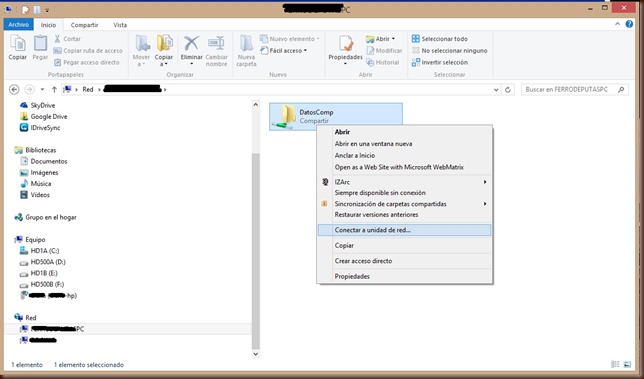Click Historial in the ribbon
Viewport: 644px width, 379px height.
pos(382,62)
